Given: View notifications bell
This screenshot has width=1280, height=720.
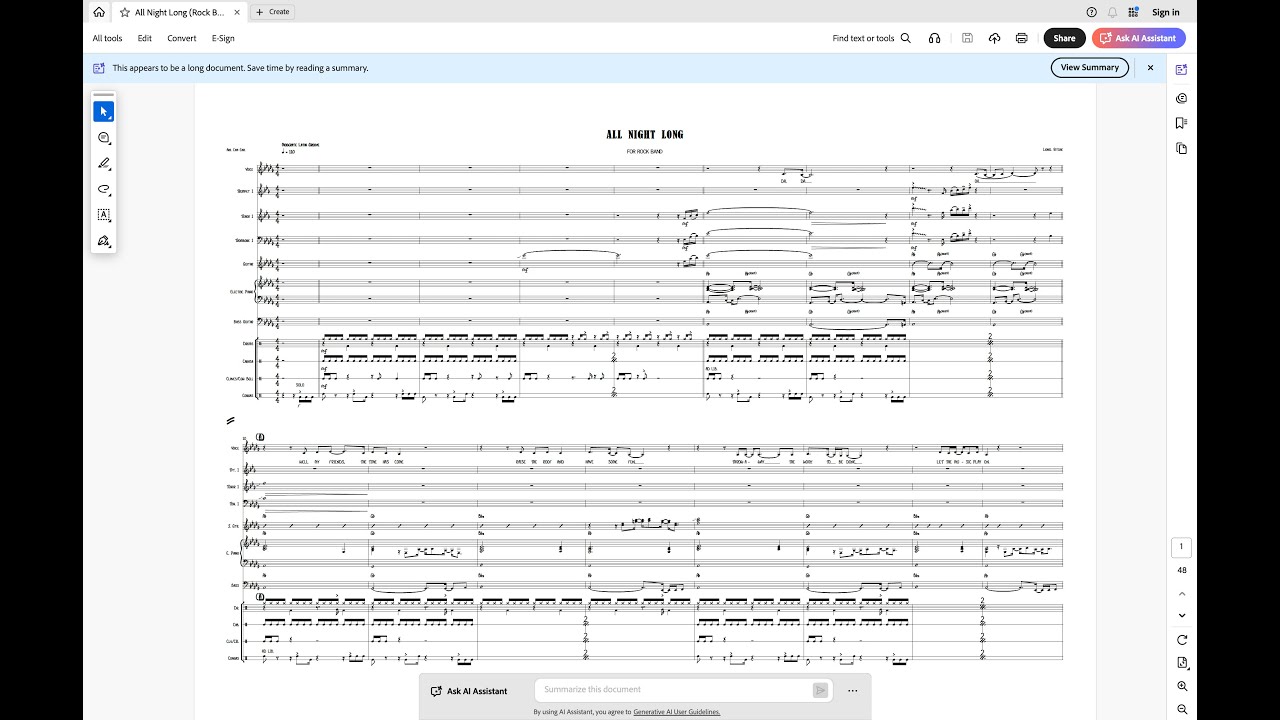Looking at the screenshot, I should pos(1113,12).
